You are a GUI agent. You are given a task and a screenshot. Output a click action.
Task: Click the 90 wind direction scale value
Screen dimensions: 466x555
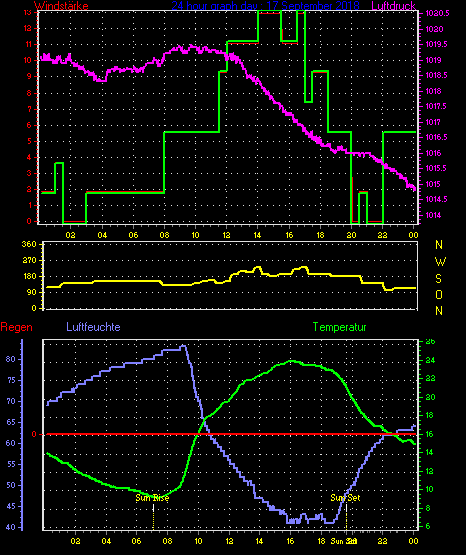31,292
